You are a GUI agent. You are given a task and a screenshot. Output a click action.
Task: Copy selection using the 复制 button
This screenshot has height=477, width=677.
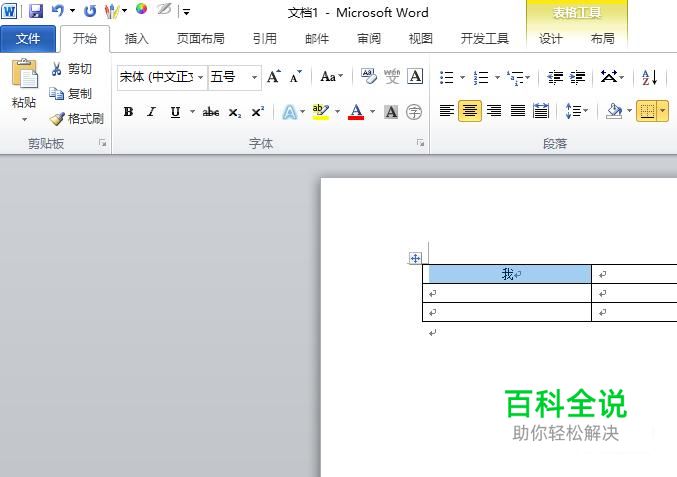click(70, 93)
